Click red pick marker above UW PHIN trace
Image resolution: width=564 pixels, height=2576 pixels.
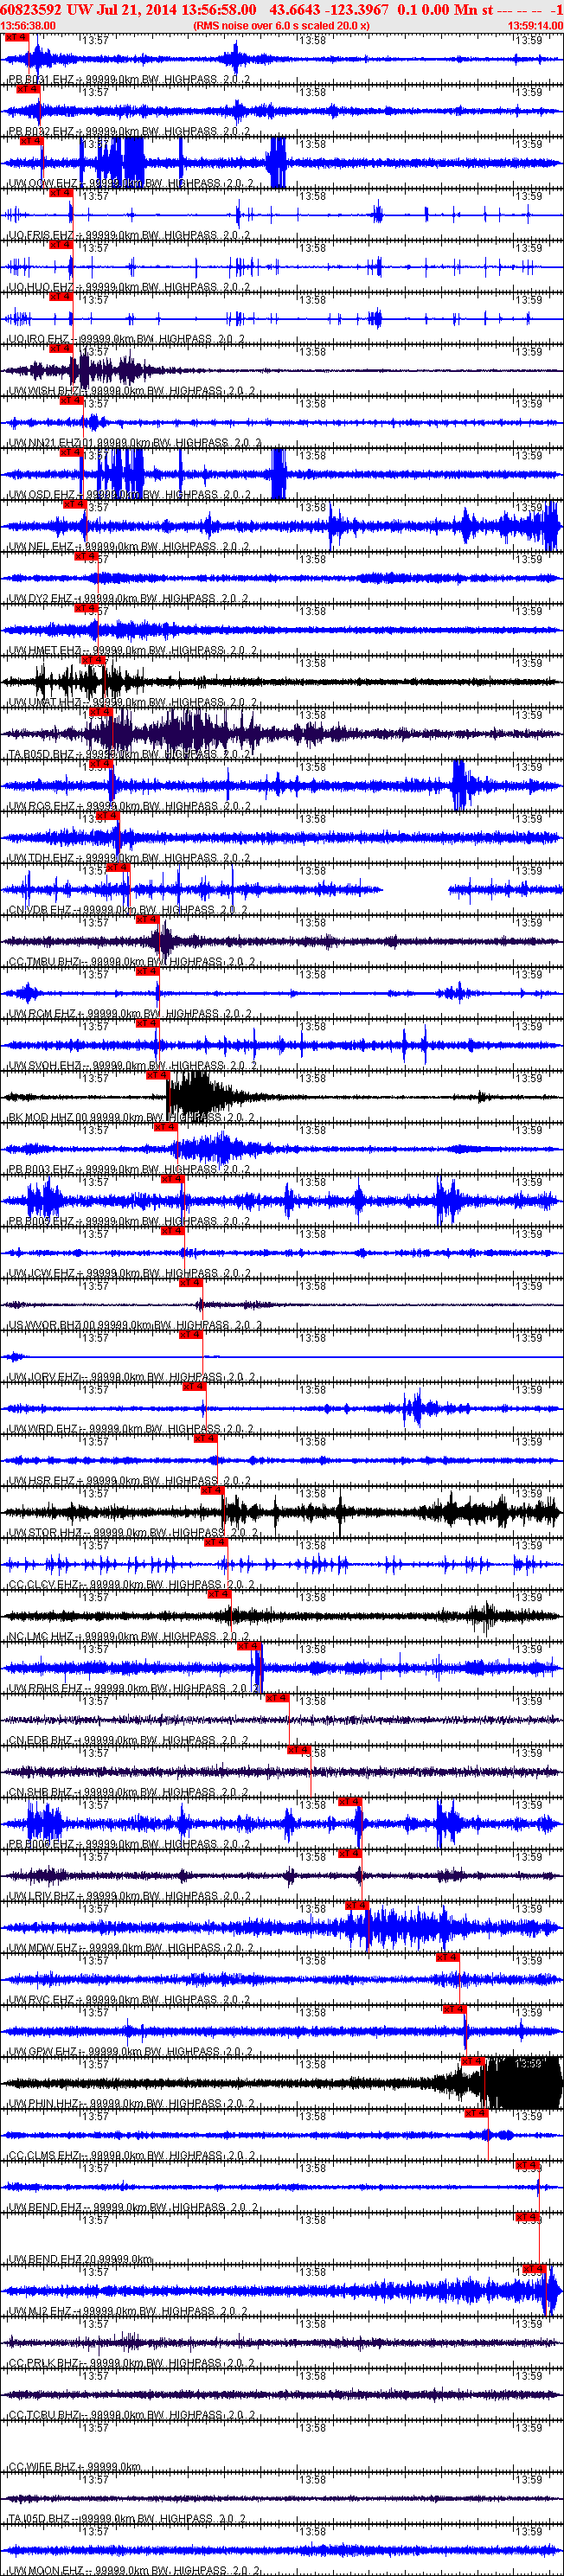(x=472, y=2062)
